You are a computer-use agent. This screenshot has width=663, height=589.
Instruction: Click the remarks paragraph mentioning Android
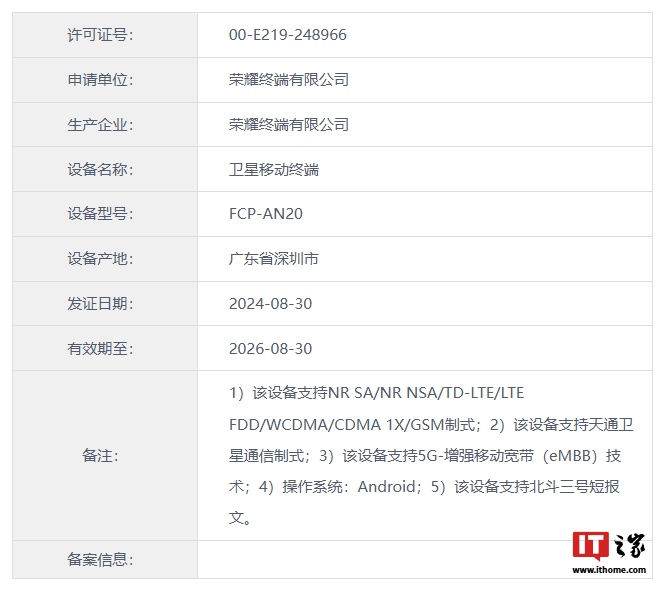tap(430, 455)
